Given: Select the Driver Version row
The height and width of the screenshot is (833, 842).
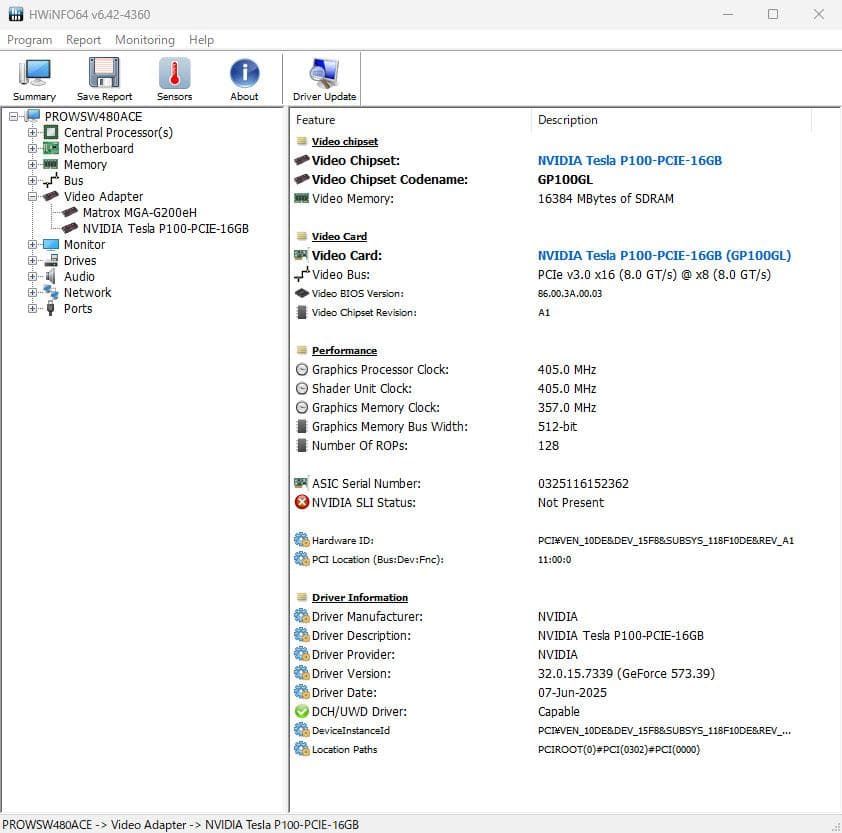Looking at the screenshot, I should coord(351,673).
